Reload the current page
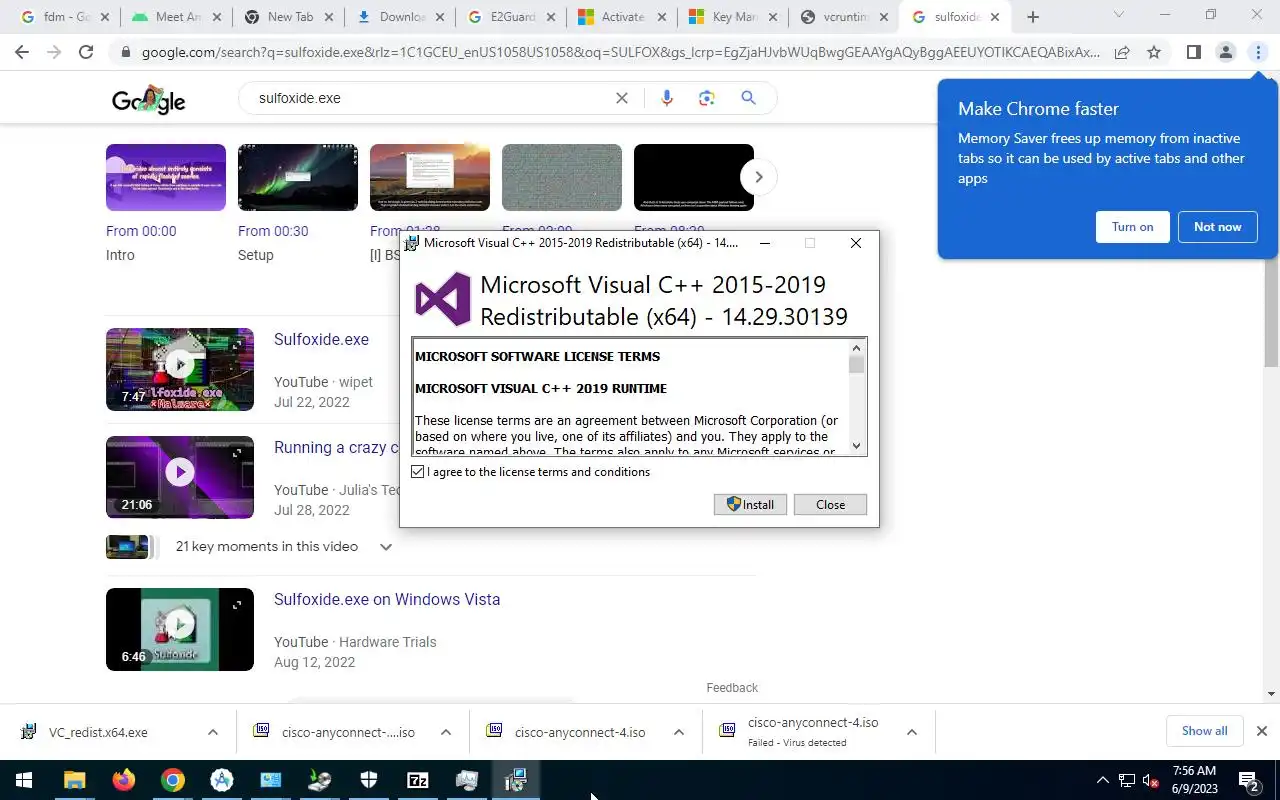This screenshot has width=1280, height=800. (x=86, y=52)
